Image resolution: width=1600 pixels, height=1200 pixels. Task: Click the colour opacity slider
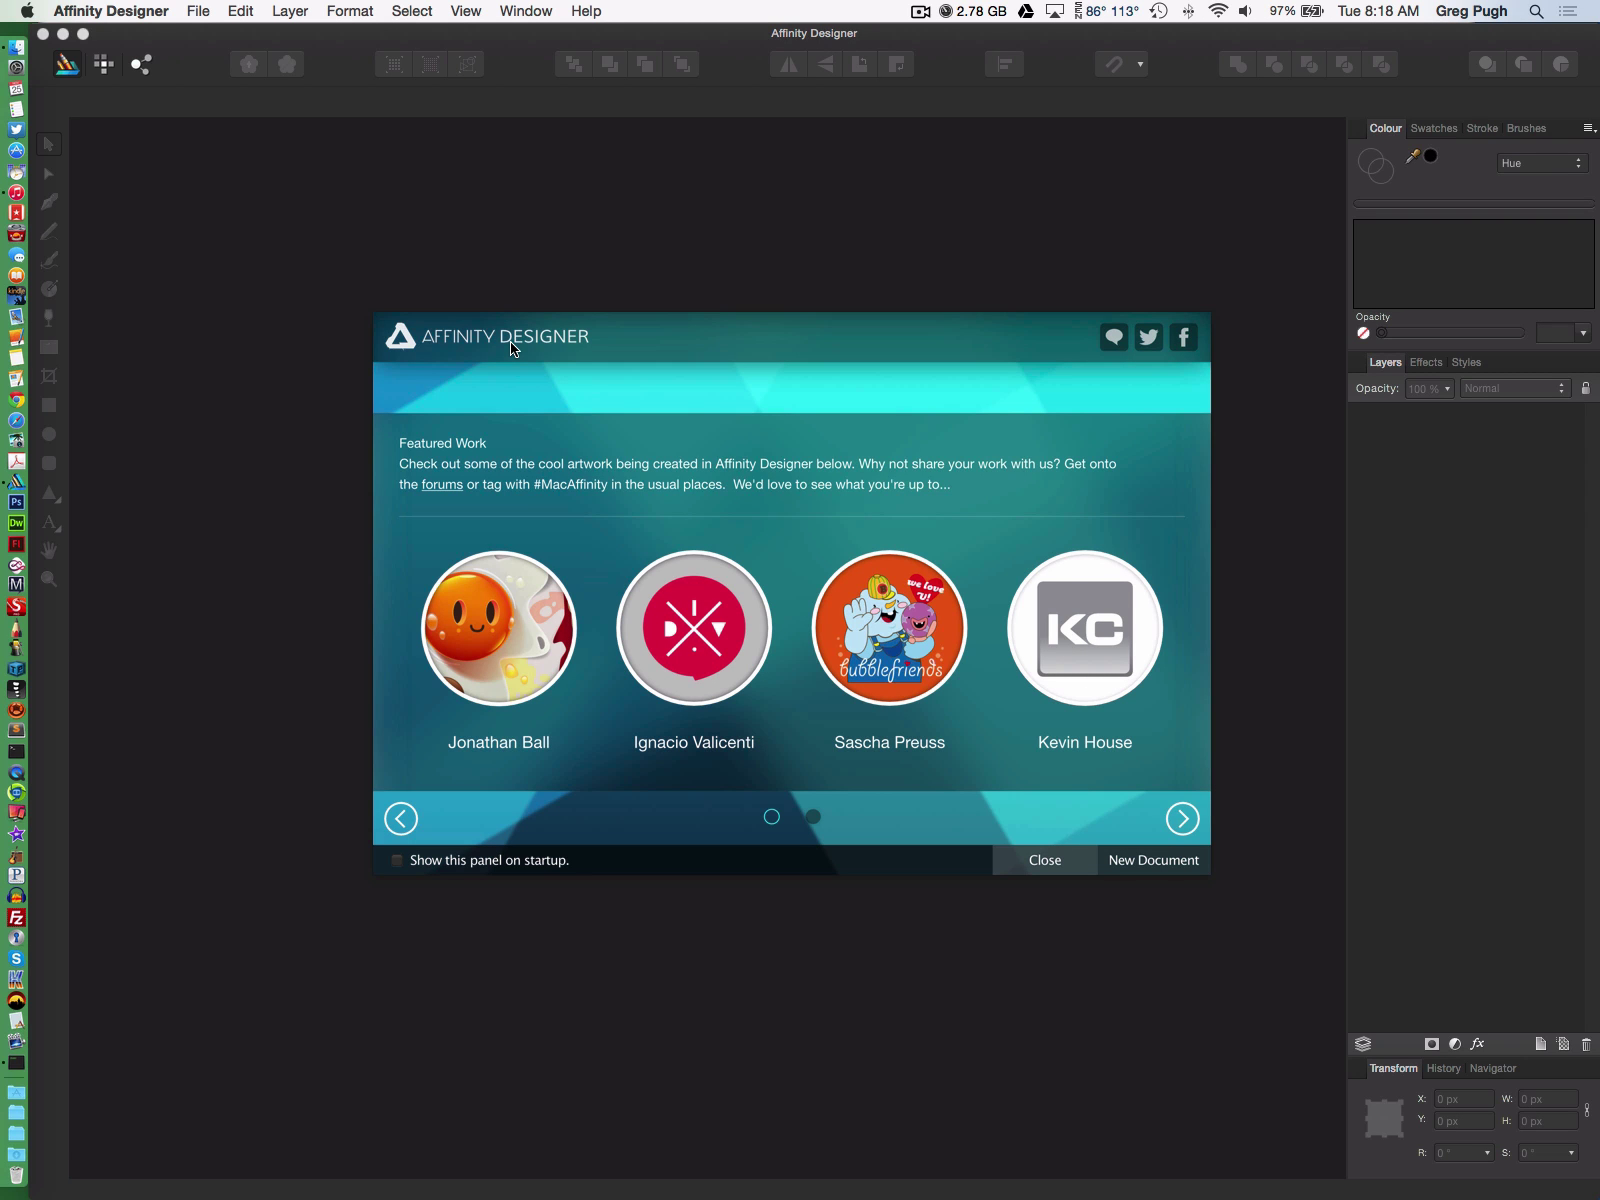point(1451,333)
